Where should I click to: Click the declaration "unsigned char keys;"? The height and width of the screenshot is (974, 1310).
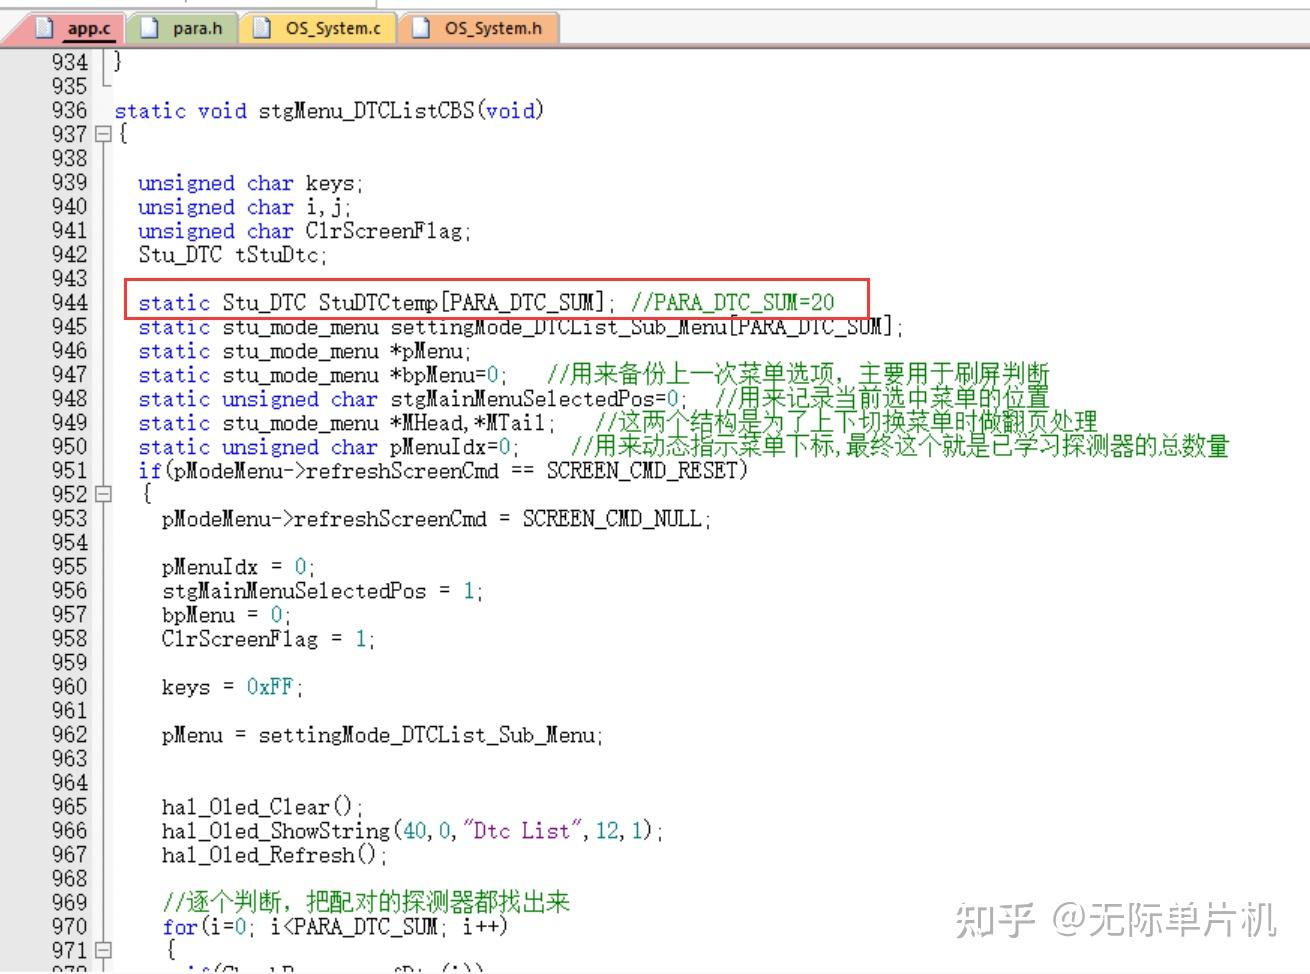(x=250, y=183)
